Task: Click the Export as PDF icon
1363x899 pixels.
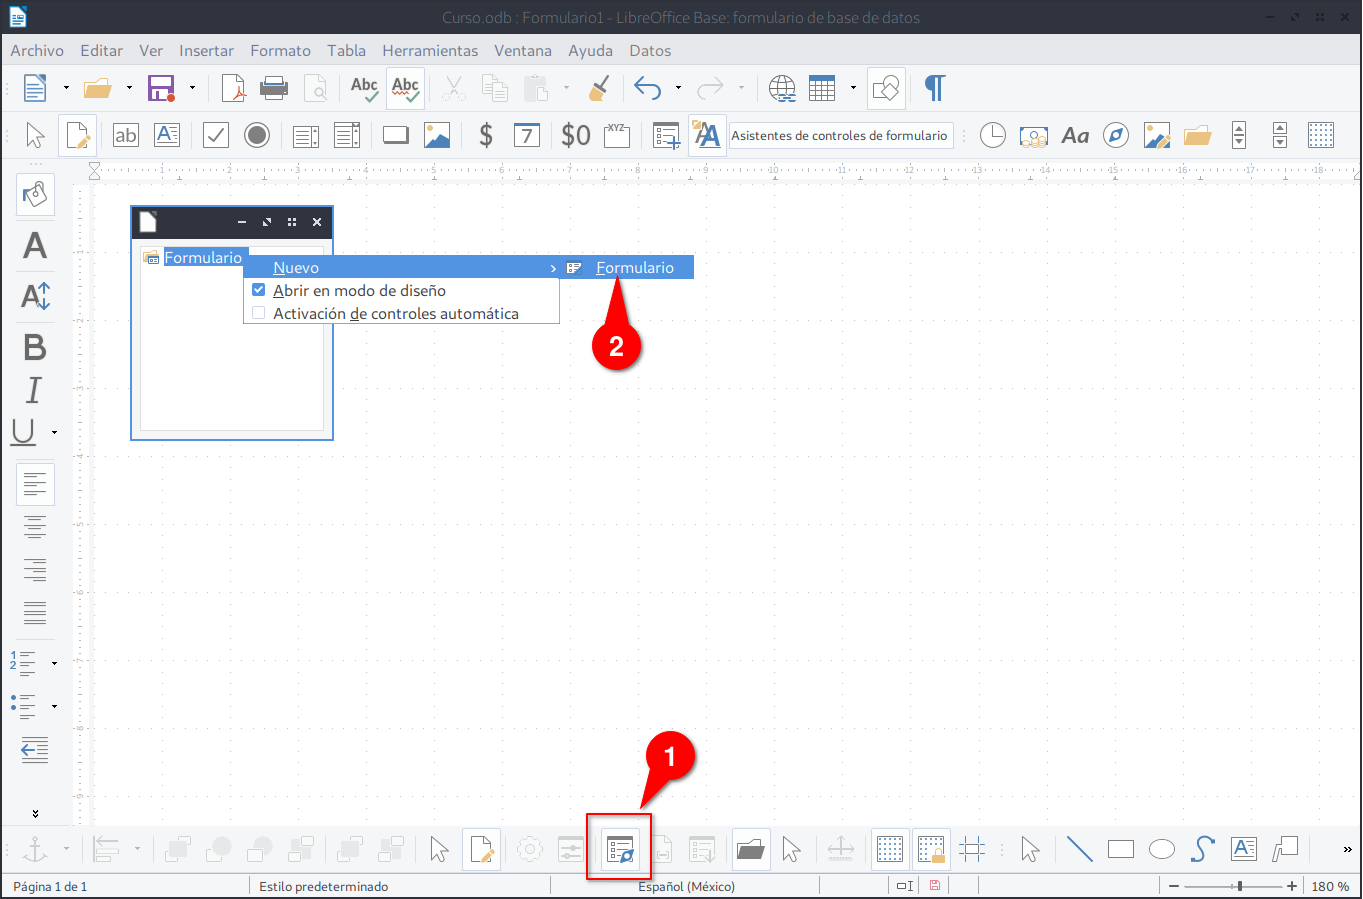Action: (234, 89)
